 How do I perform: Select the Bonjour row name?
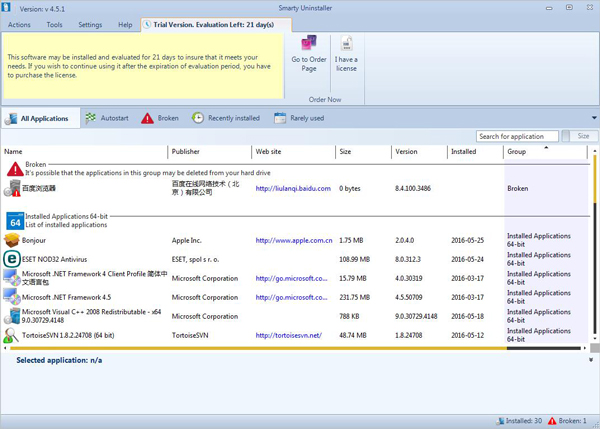click(34, 240)
